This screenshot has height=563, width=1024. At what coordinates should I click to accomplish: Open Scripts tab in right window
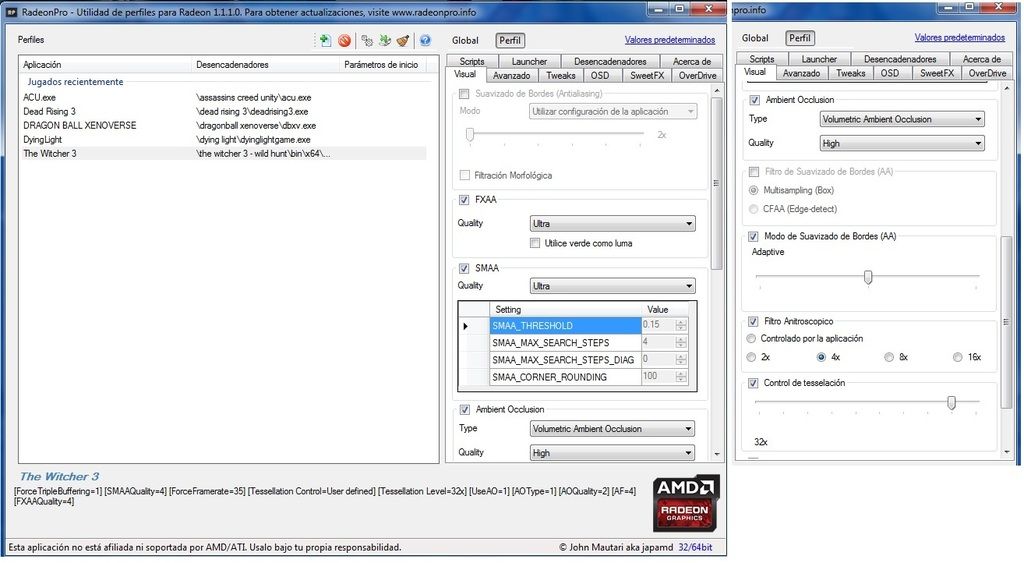tap(761, 59)
